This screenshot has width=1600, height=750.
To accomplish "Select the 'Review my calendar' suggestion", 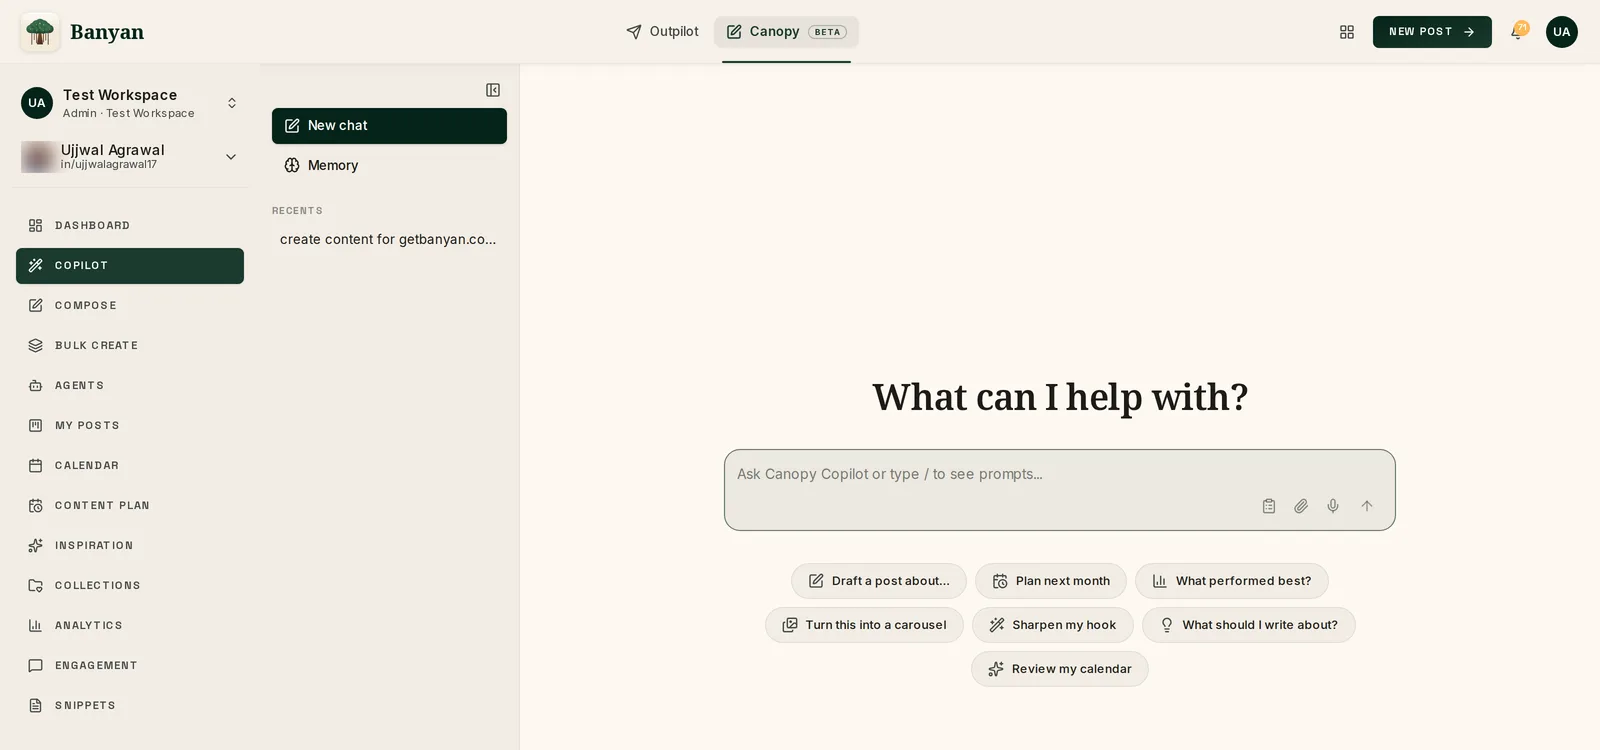I will tap(1060, 669).
